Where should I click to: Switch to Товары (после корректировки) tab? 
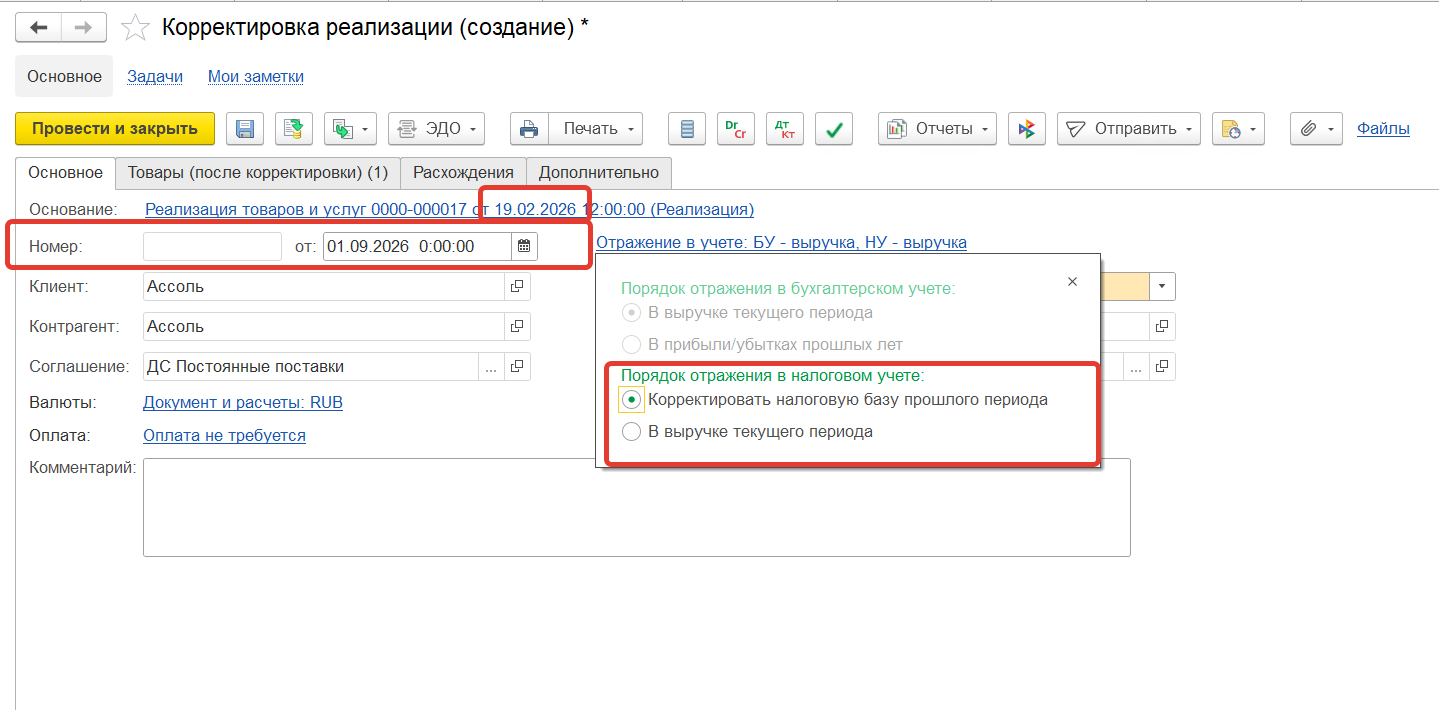tap(258, 173)
